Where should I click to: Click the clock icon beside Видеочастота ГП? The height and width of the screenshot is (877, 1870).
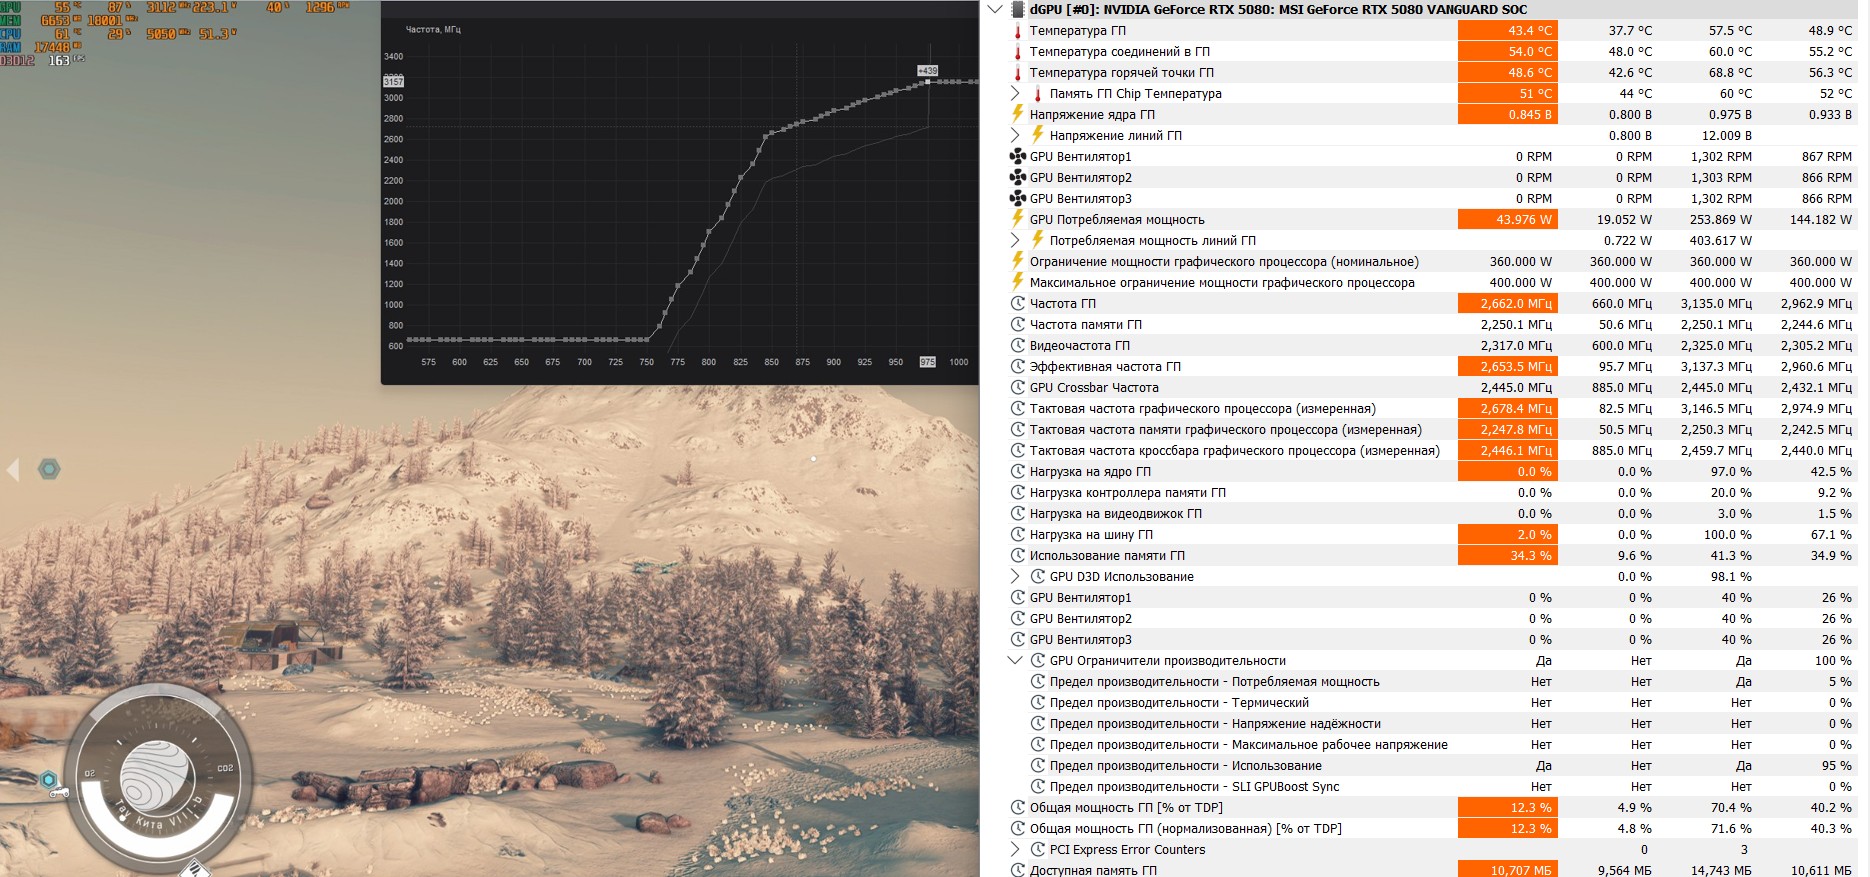1018,346
